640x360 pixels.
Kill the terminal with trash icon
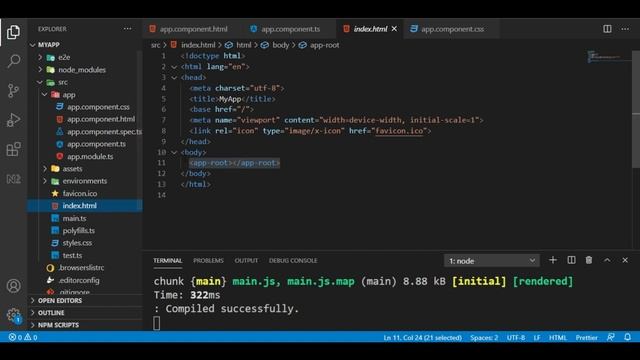(589, 260)
